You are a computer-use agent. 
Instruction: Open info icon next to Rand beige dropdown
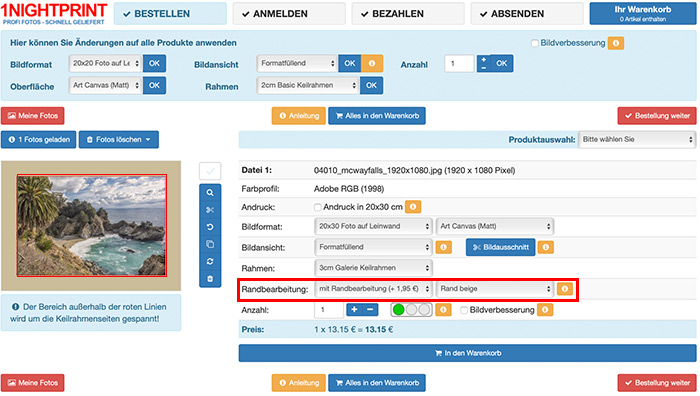(x=565, y=289)
